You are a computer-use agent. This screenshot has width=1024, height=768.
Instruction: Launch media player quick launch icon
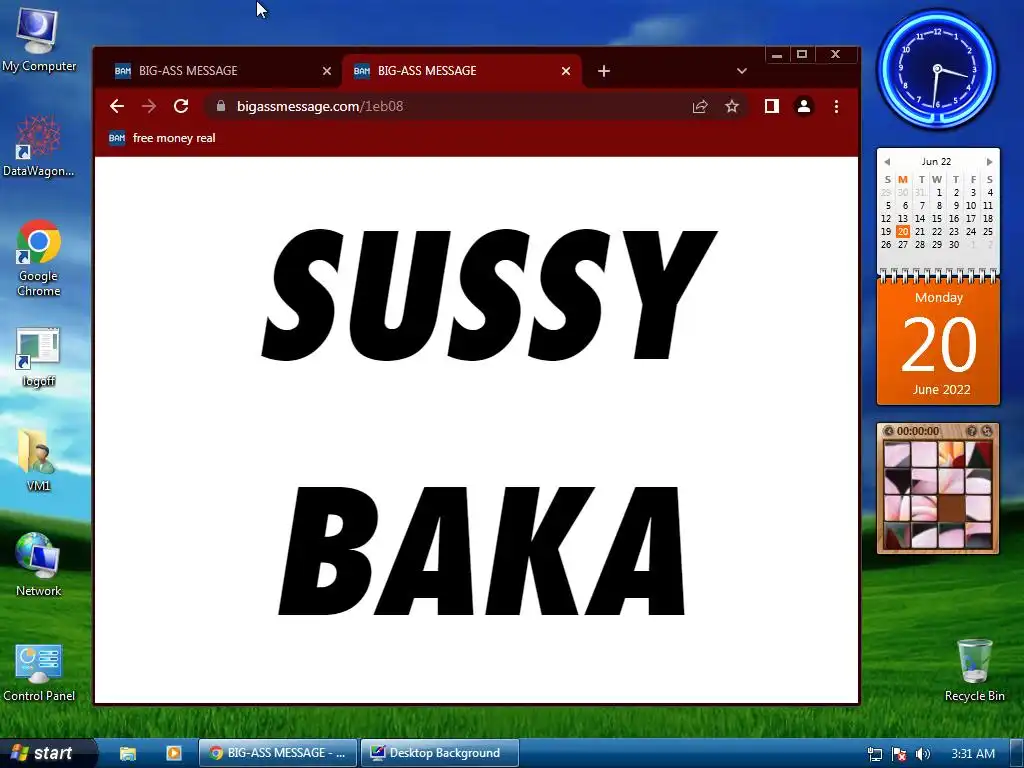point(174,753)
